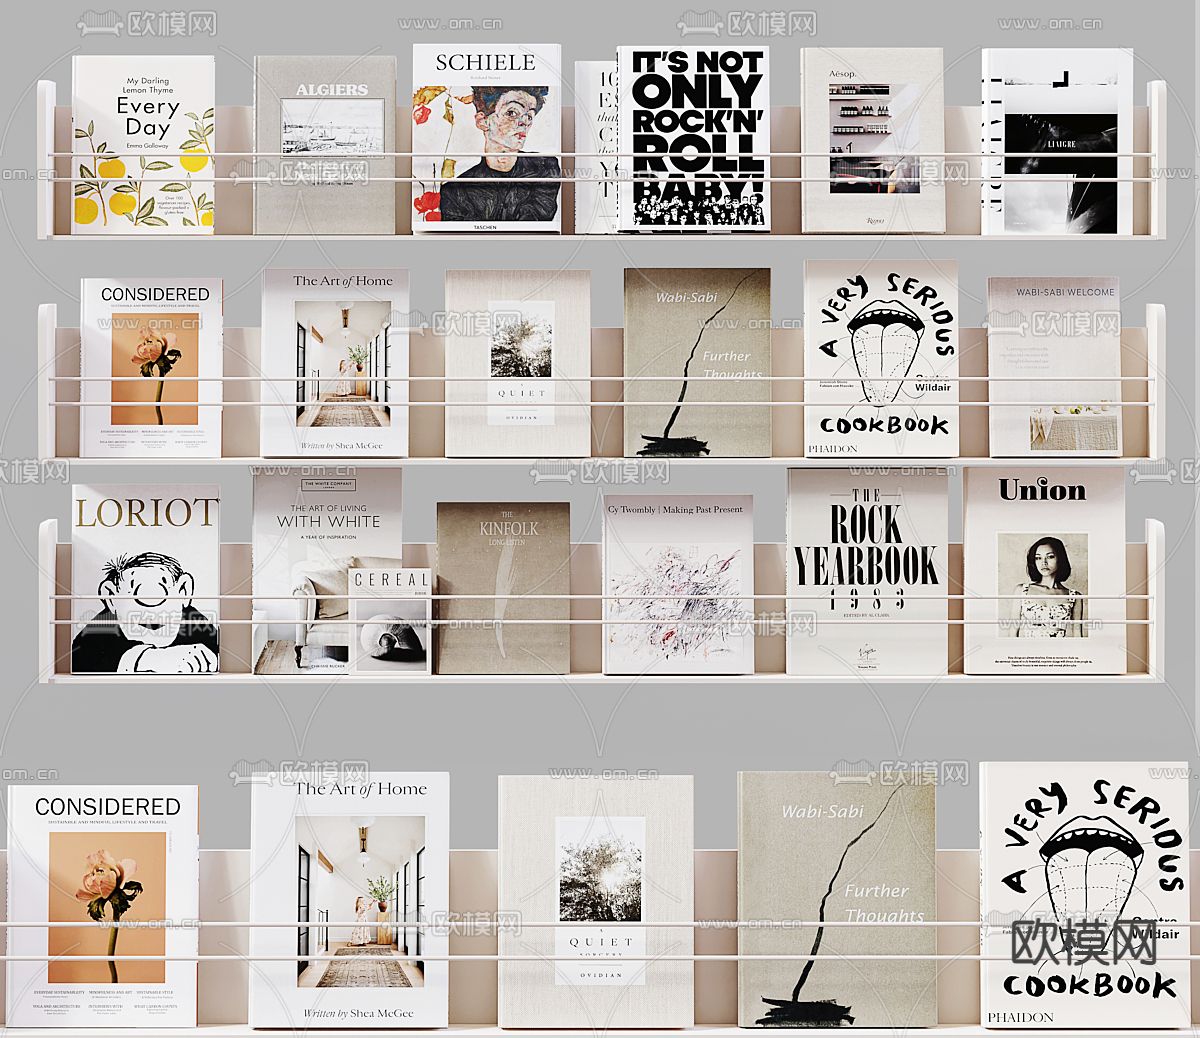1200x1038 pixels.
Task: Click the Union magazine cover with portrait
Action: coord(1043,570)
